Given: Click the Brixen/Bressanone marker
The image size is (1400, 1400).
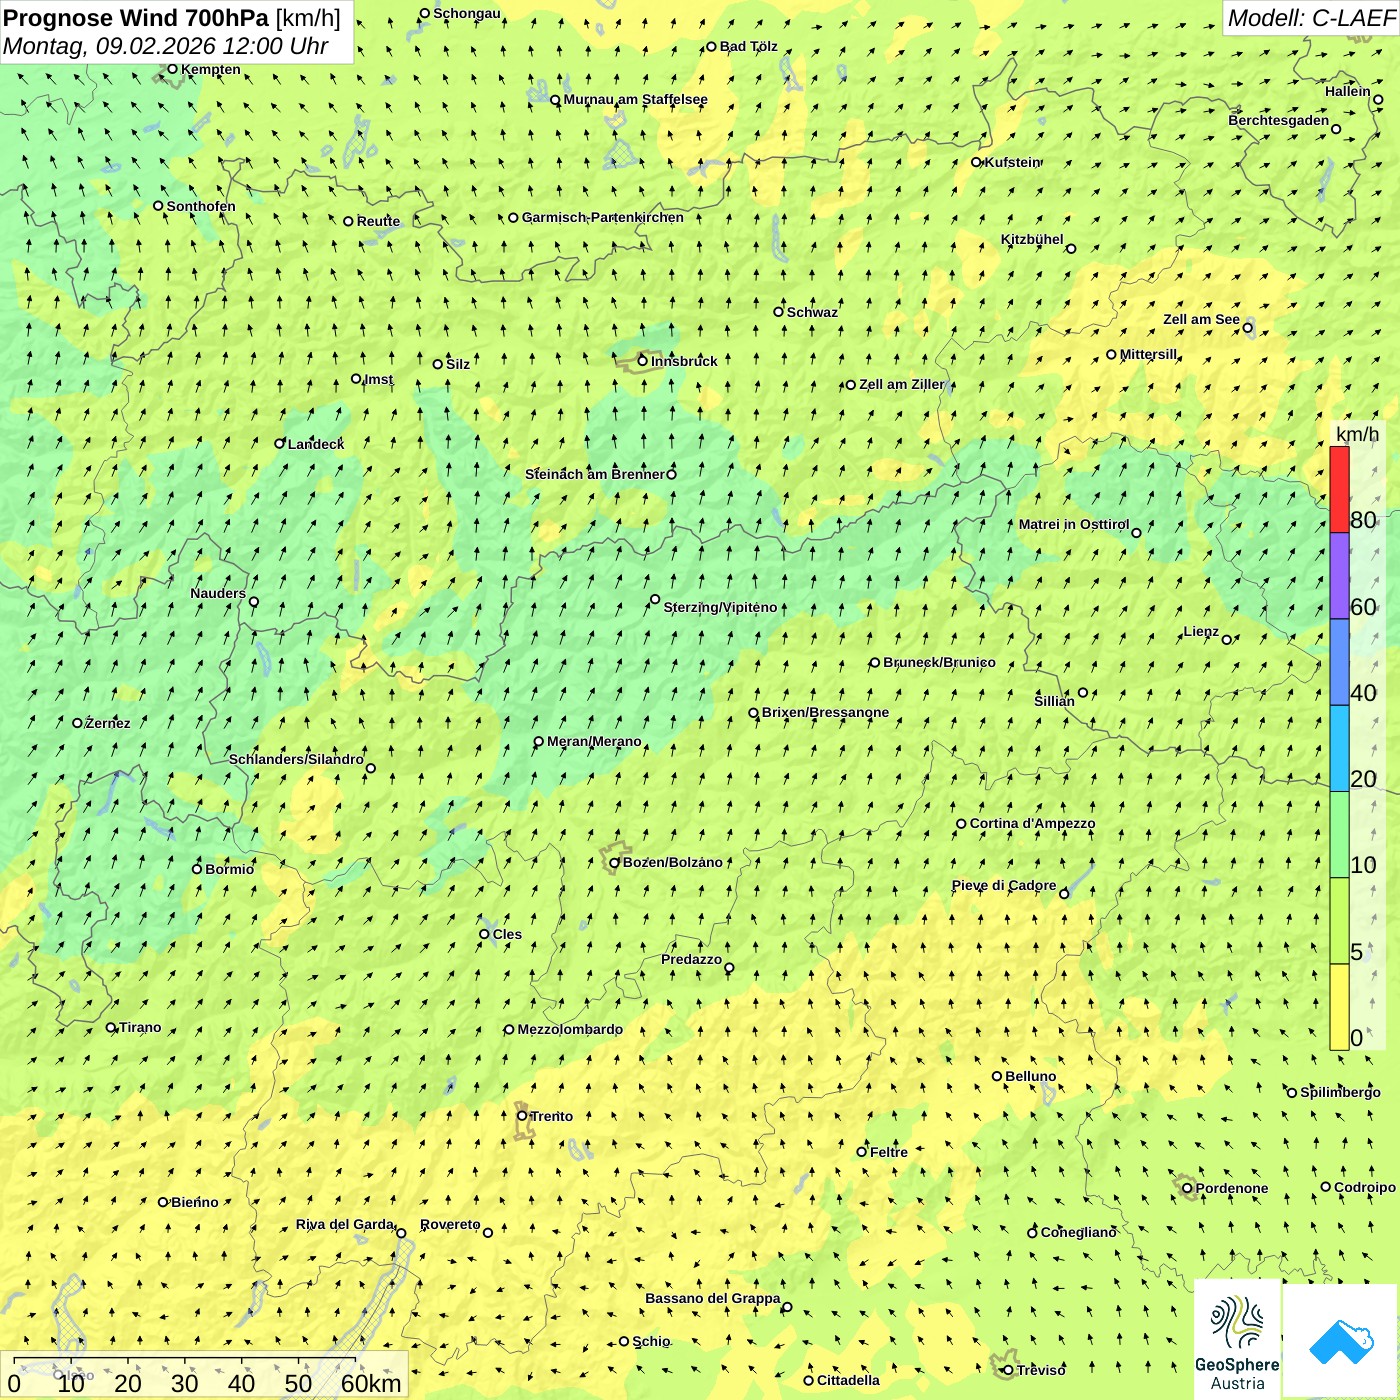Looking at the screenshot, I should click(754, 713).
